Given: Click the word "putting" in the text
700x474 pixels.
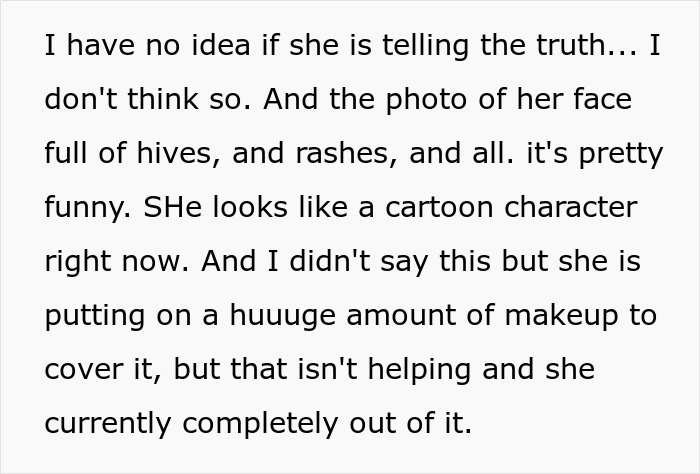Looking at the screenshot, I should (91, 315).
